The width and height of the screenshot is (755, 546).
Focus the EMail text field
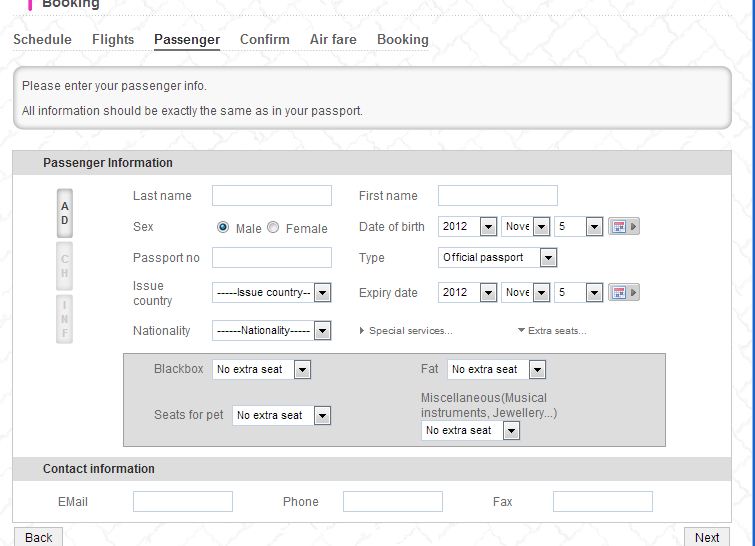[x=183, y=502]
